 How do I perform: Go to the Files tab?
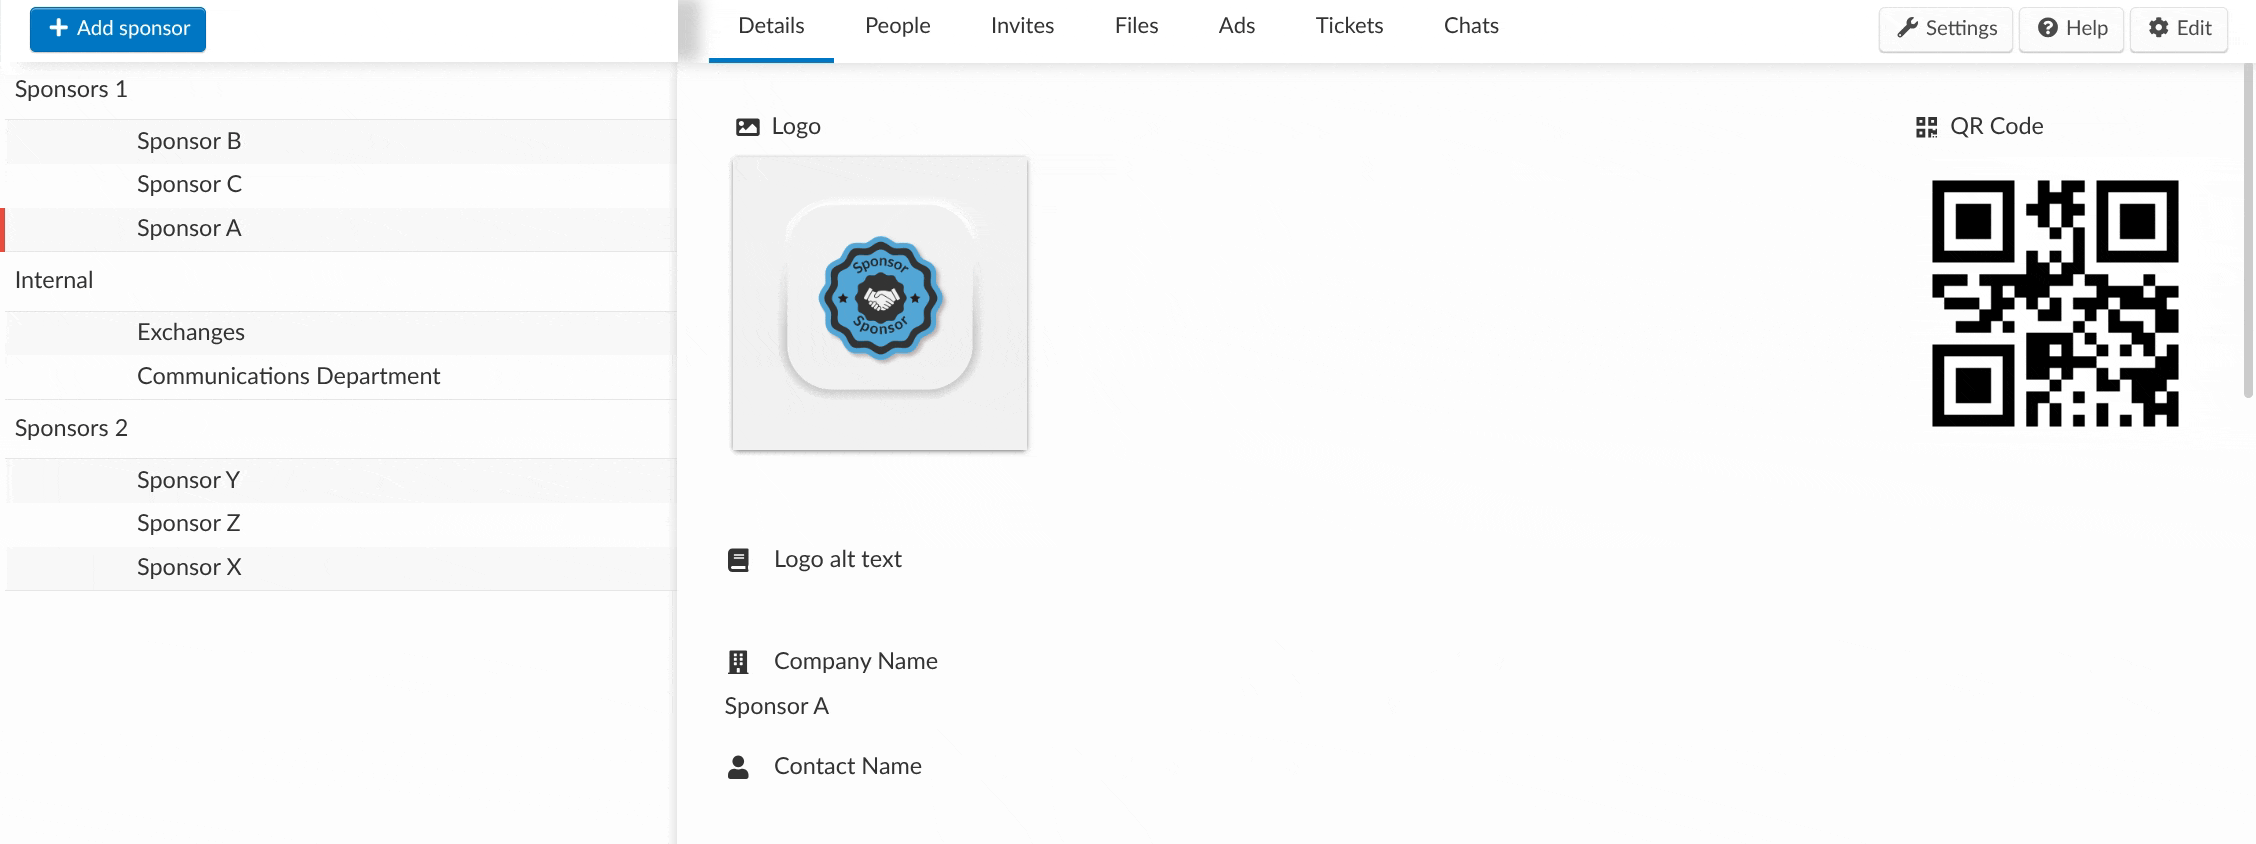[1136, 26]
